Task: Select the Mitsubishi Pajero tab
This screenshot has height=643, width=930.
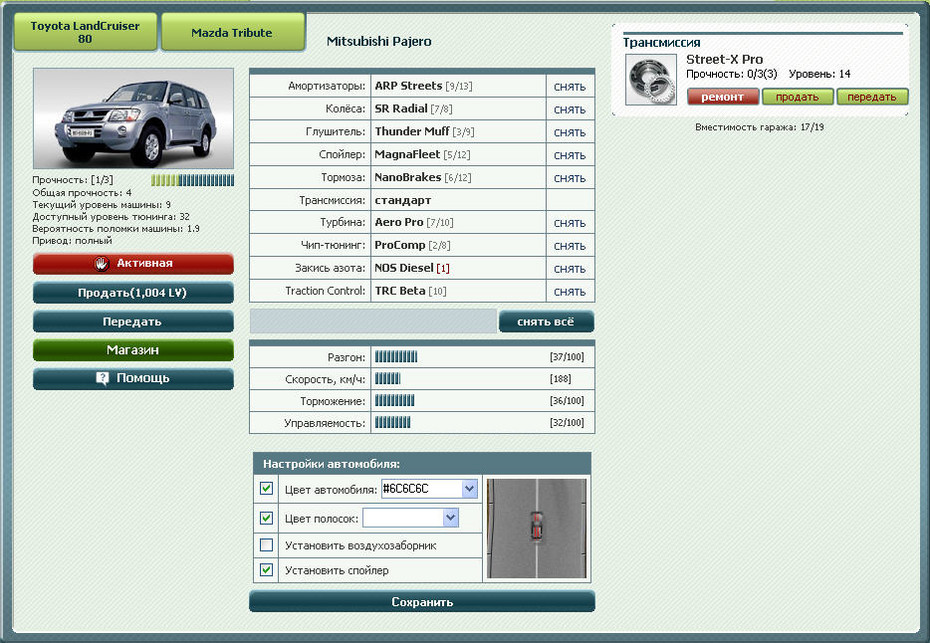Action: click(x=379, y=42)
